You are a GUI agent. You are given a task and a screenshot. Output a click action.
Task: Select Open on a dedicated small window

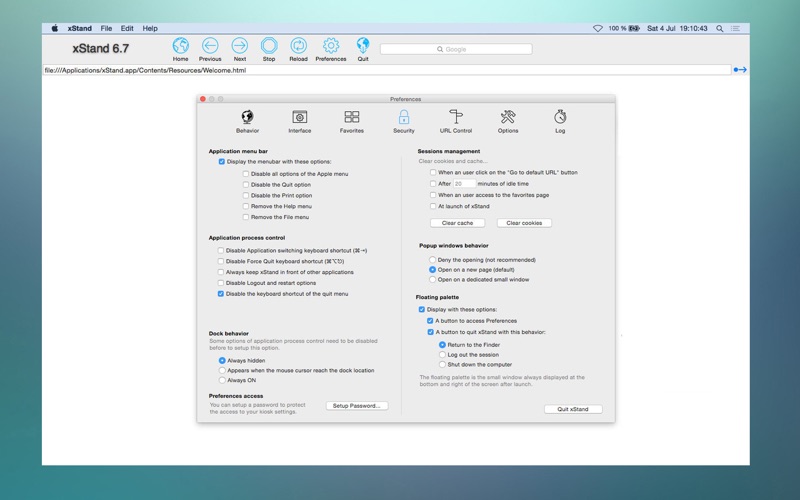pyautogui.click(x=432, y=280)
